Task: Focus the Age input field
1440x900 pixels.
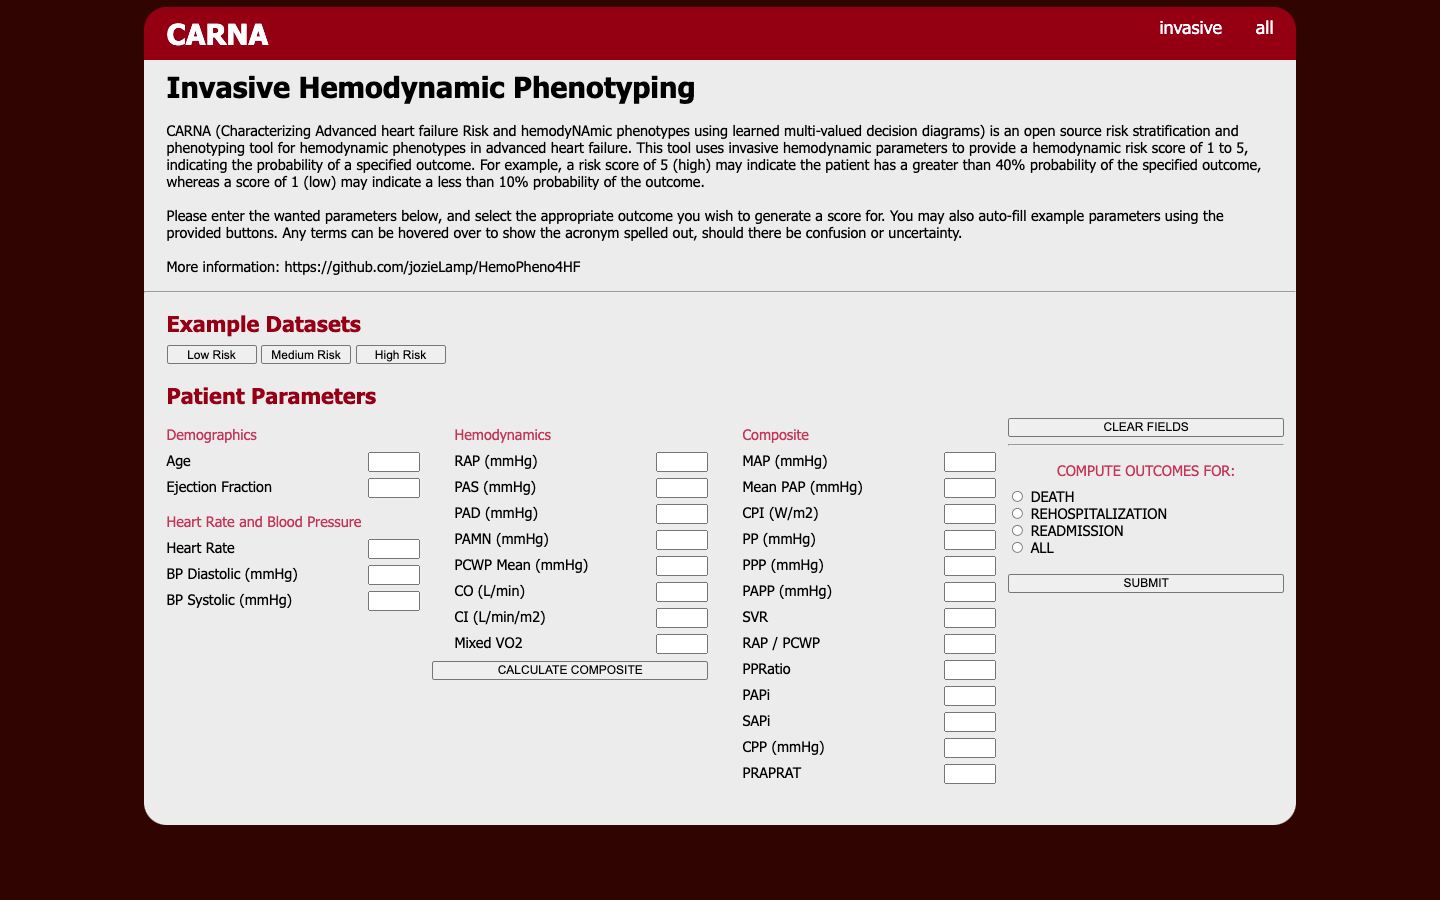Action: tap(394, 462)
